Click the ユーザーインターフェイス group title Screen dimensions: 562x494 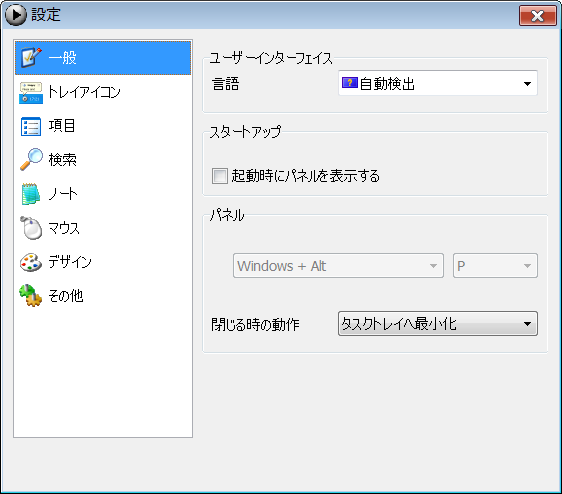271,58
